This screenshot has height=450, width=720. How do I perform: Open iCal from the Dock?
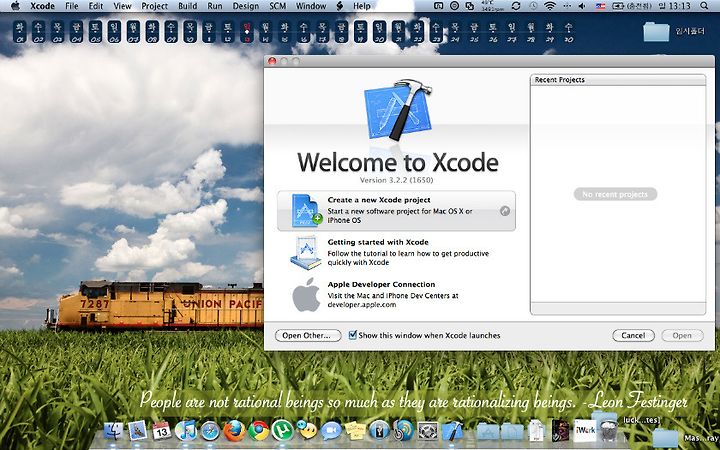(x=162, y=431)
